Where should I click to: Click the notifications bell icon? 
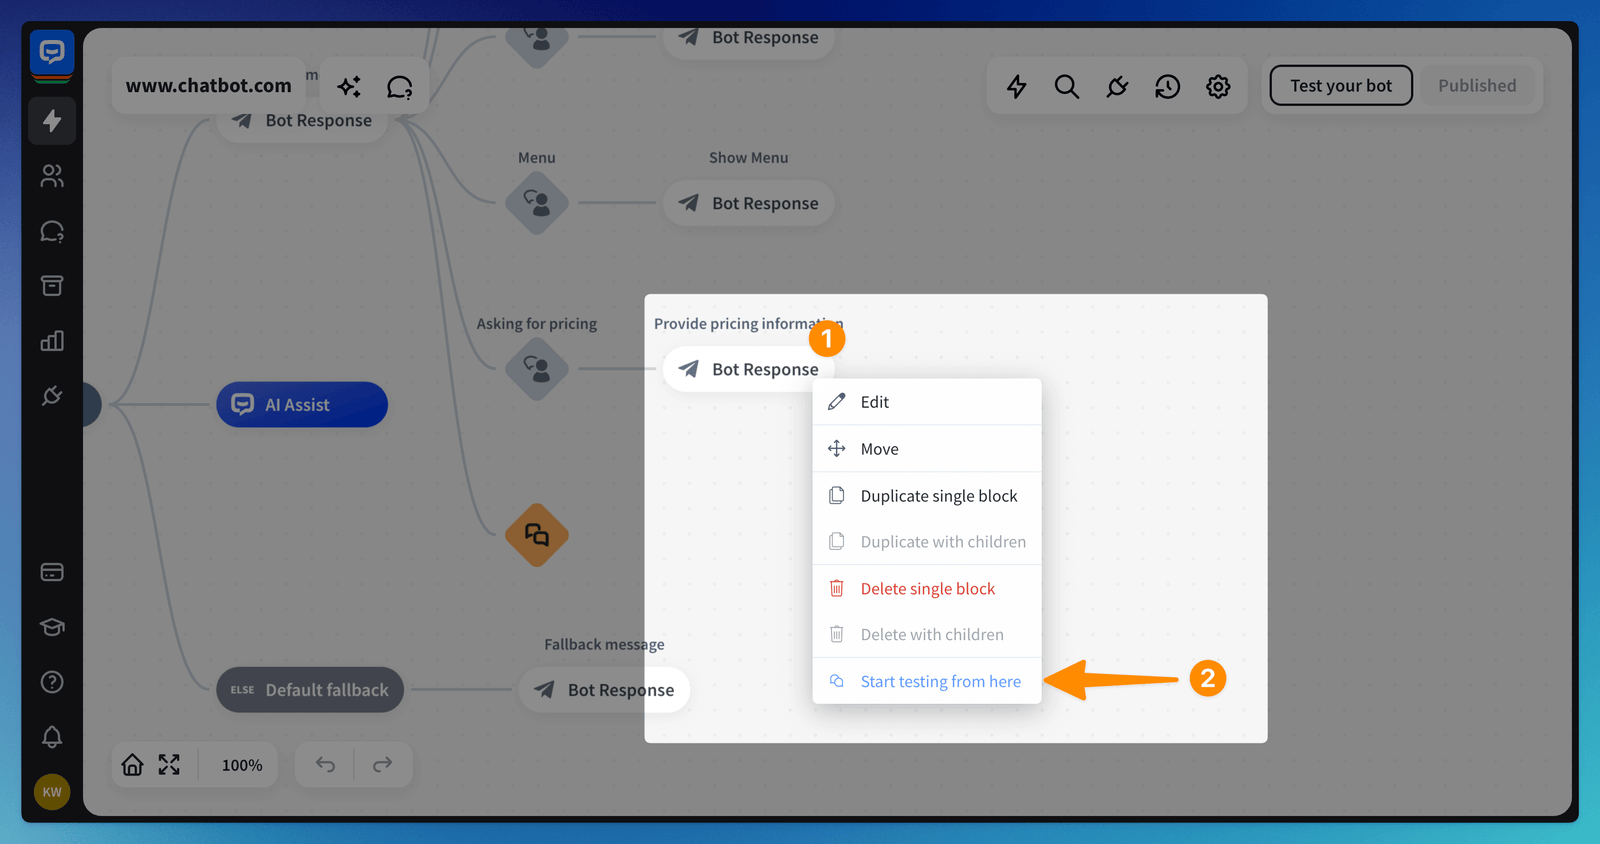coord(52,737)
